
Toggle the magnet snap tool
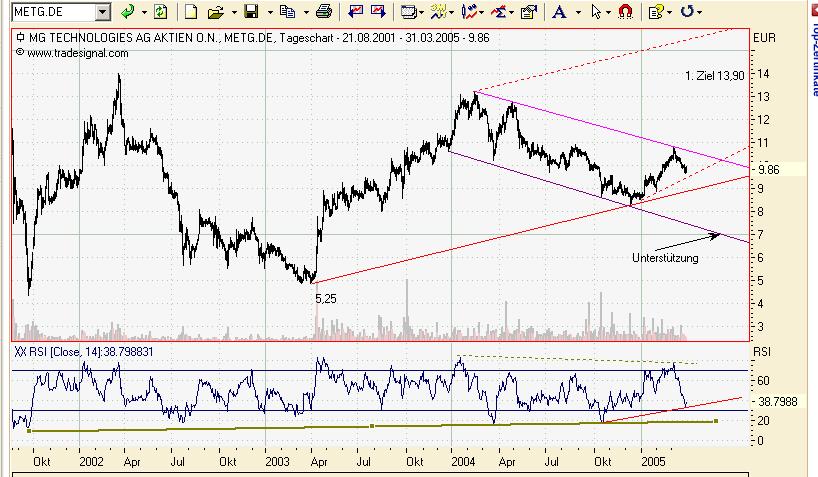coord(625,11)
